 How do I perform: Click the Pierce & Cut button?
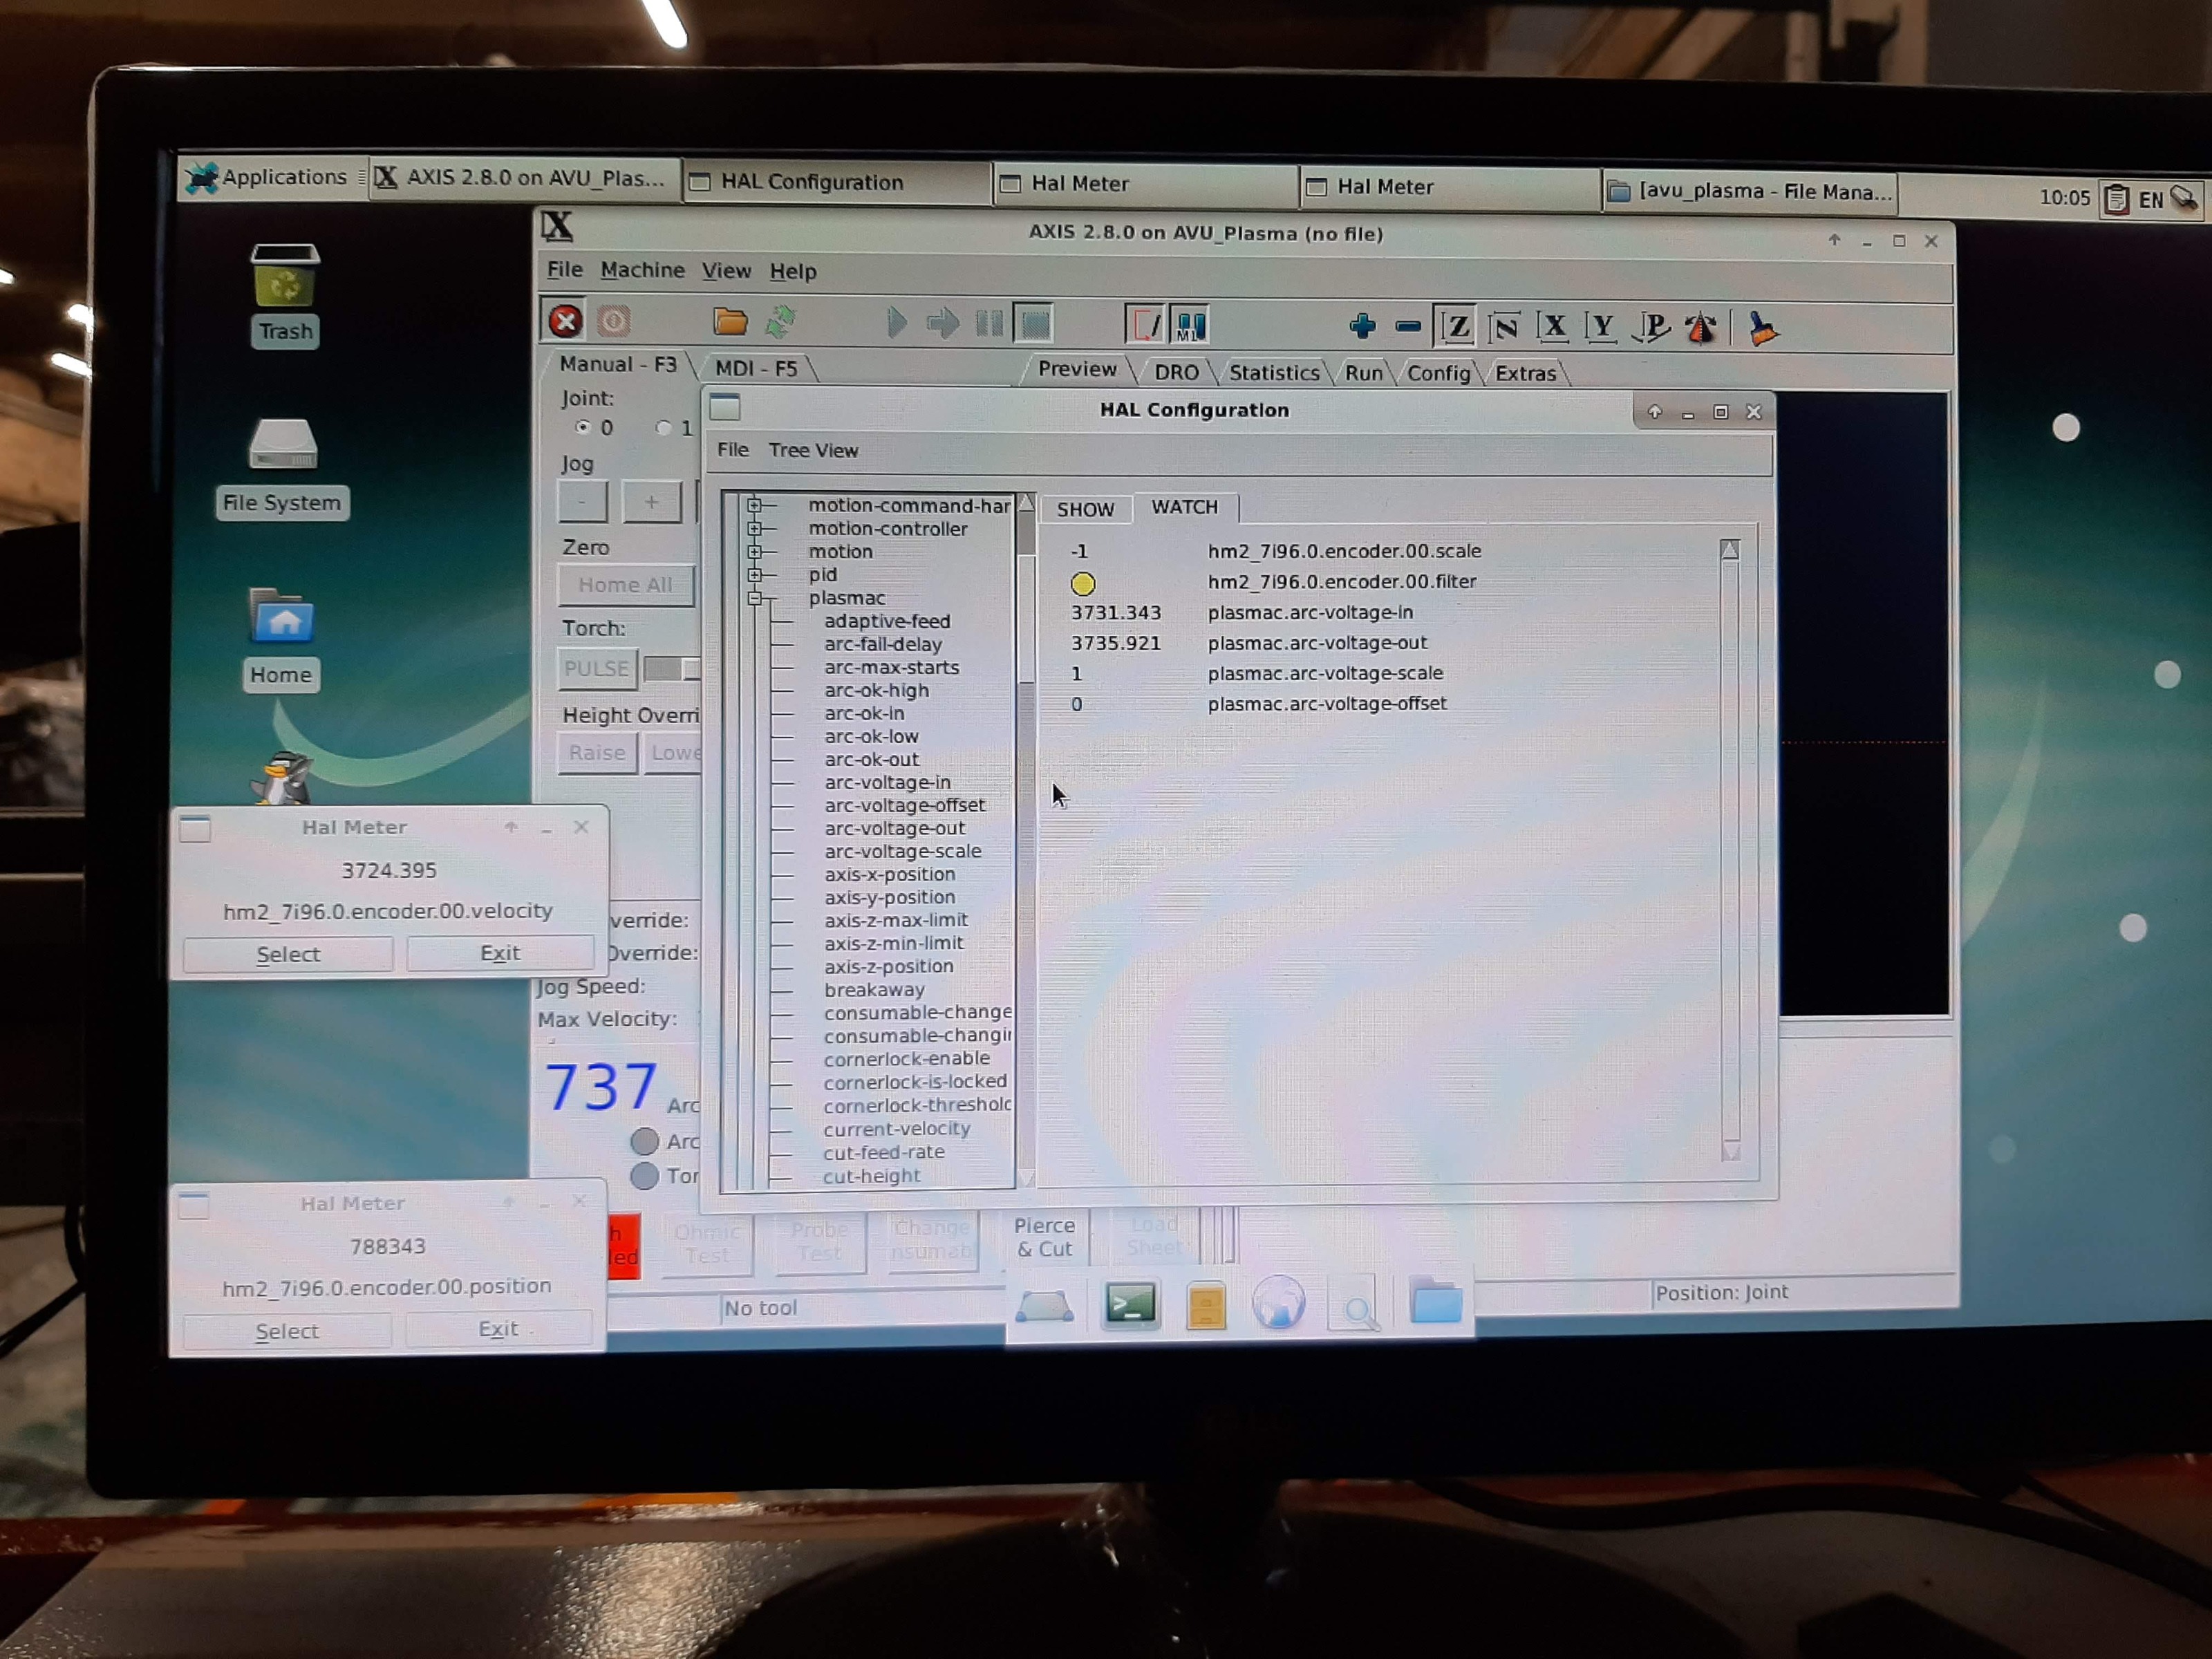[1044, 1237]
